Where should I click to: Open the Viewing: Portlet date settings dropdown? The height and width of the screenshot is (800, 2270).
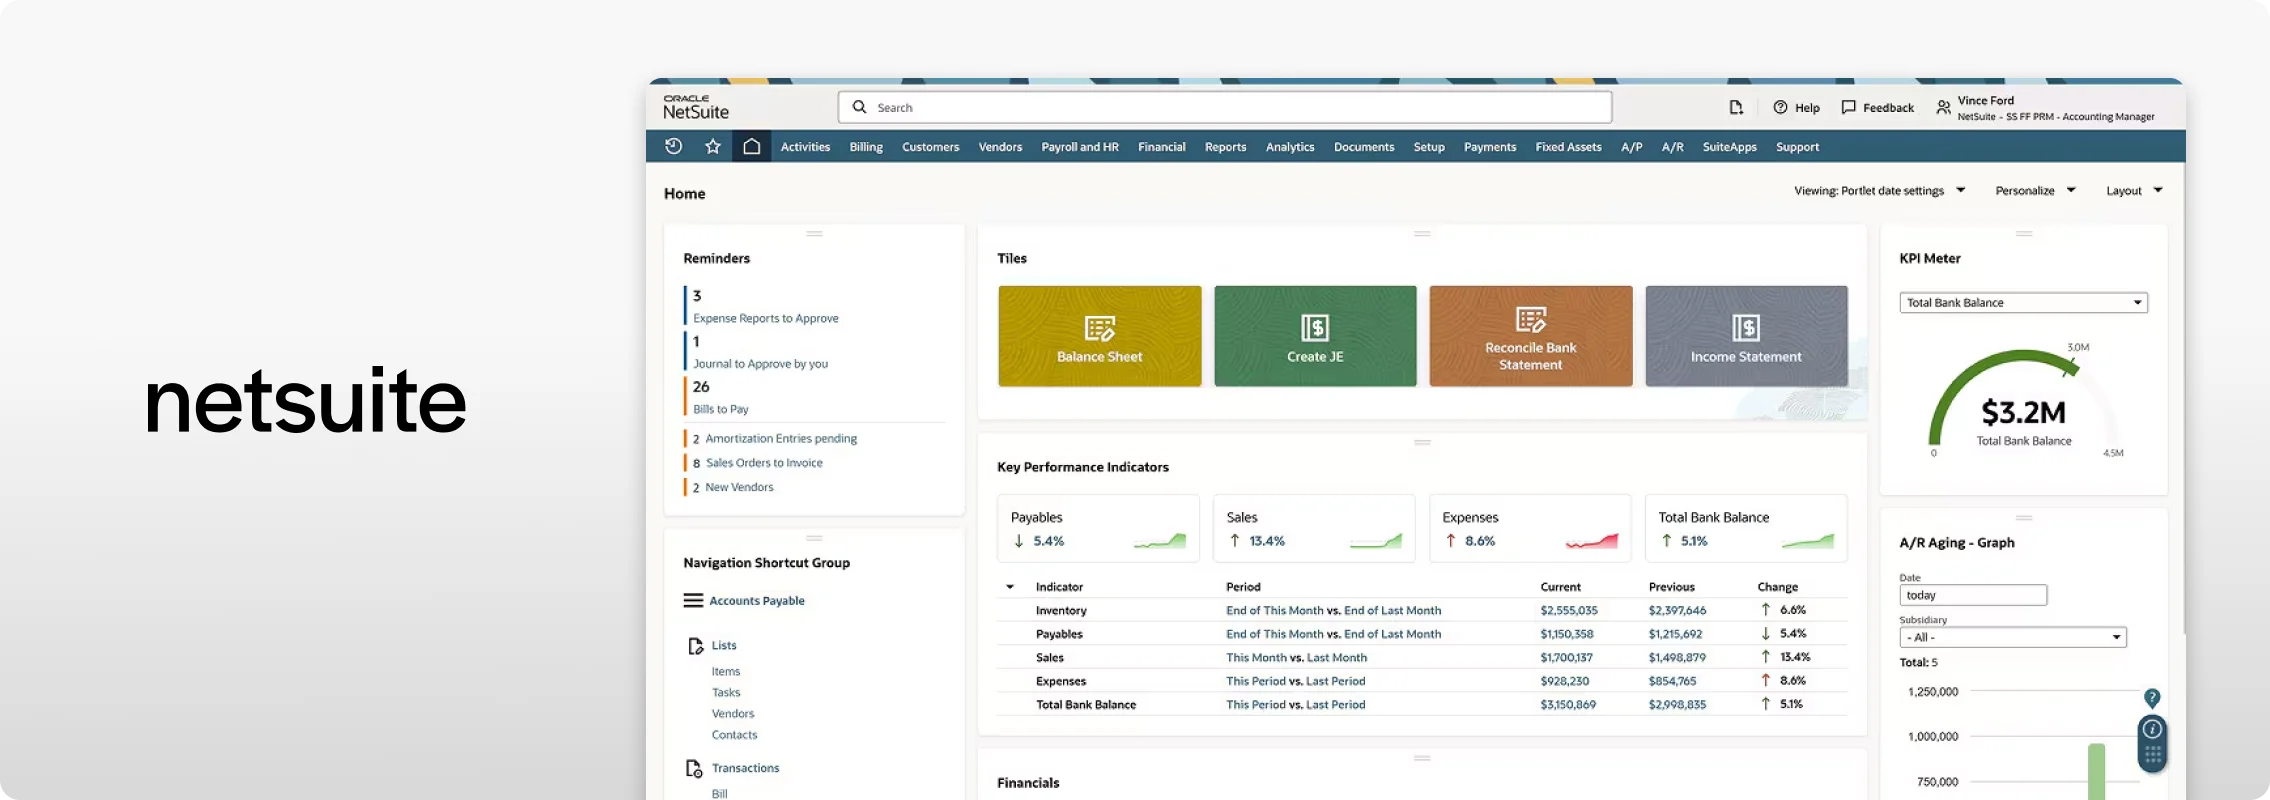click(1879, 191)
